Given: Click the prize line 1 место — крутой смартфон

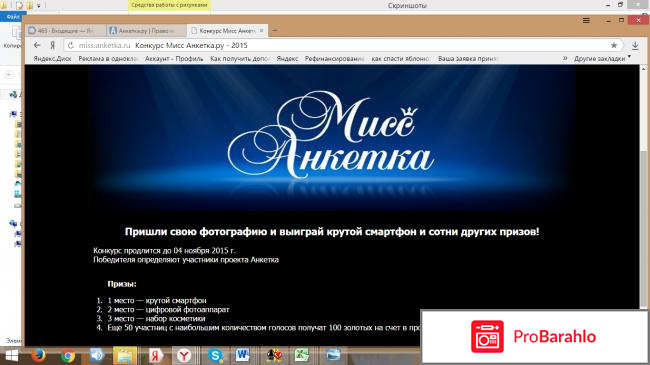Looking at the screenshot, I should click(157, 300).
